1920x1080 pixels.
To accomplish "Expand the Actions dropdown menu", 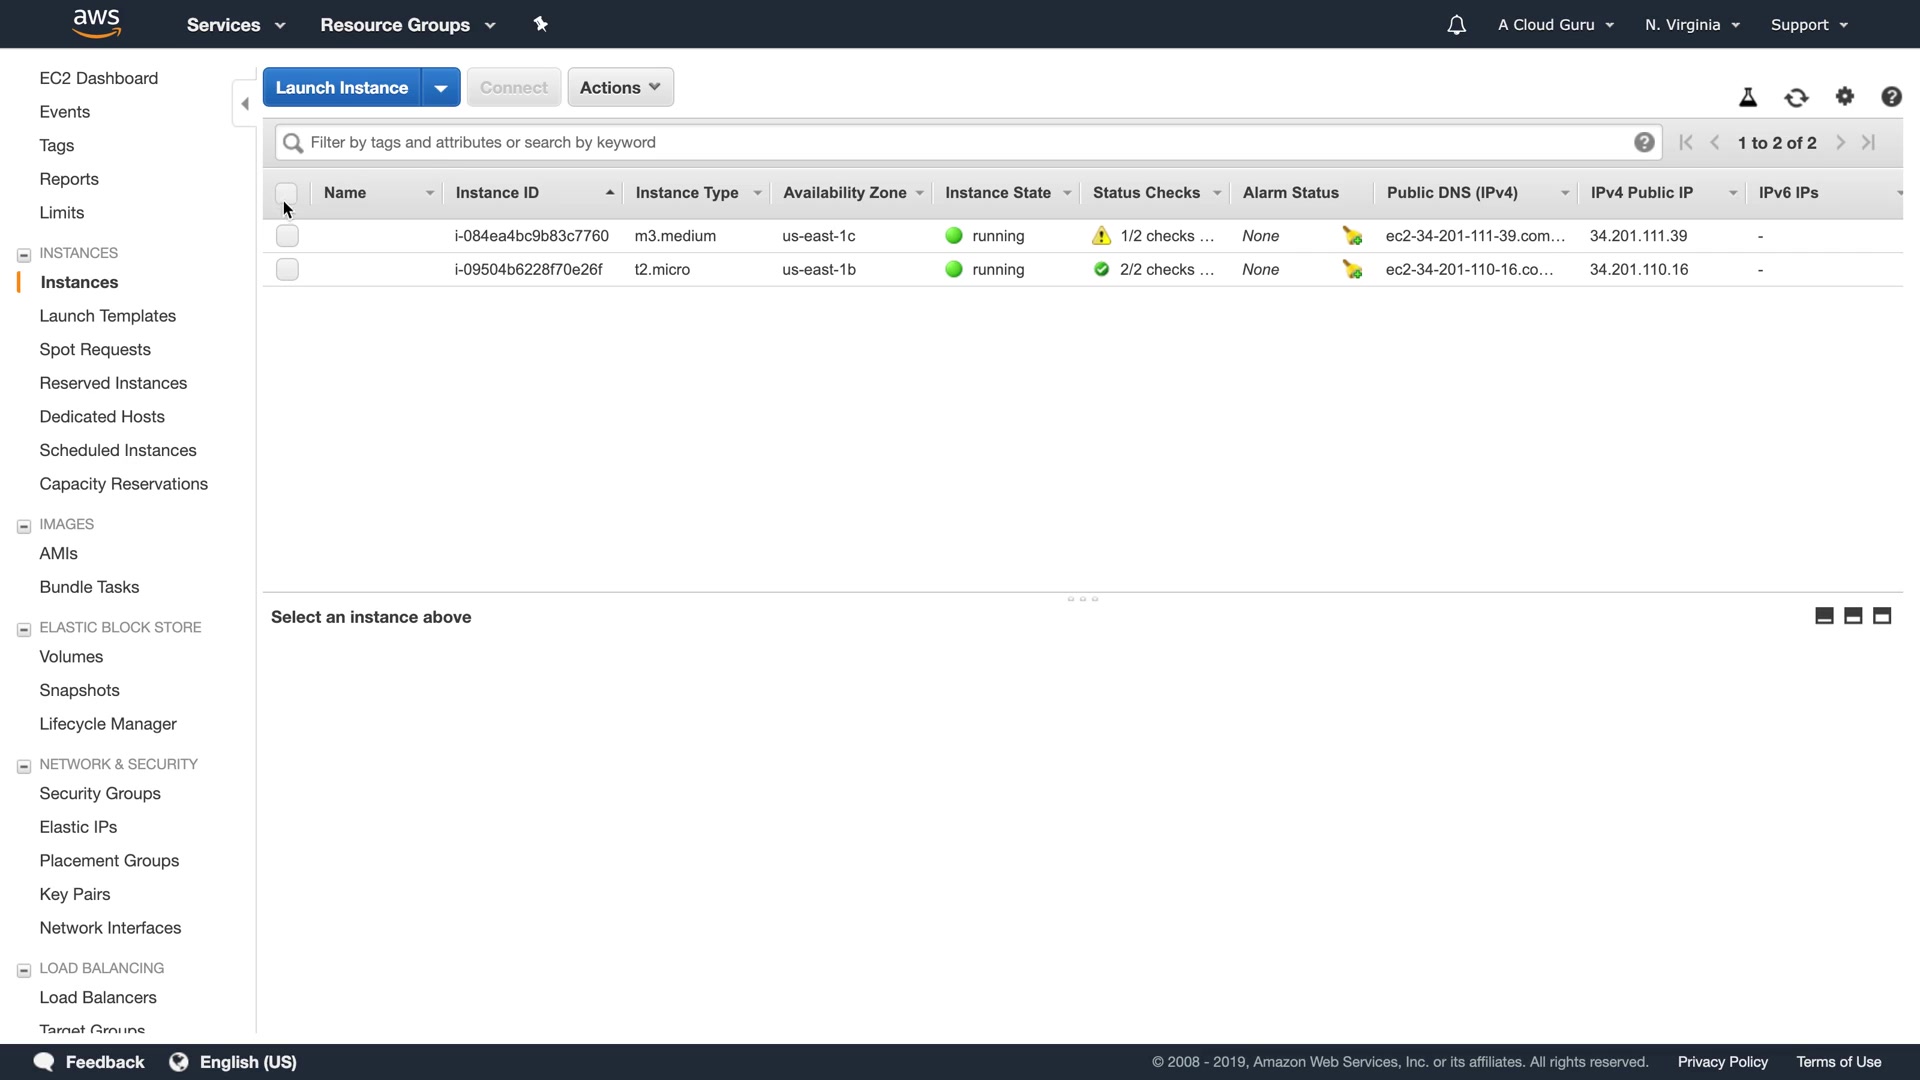I will (620, 88).
